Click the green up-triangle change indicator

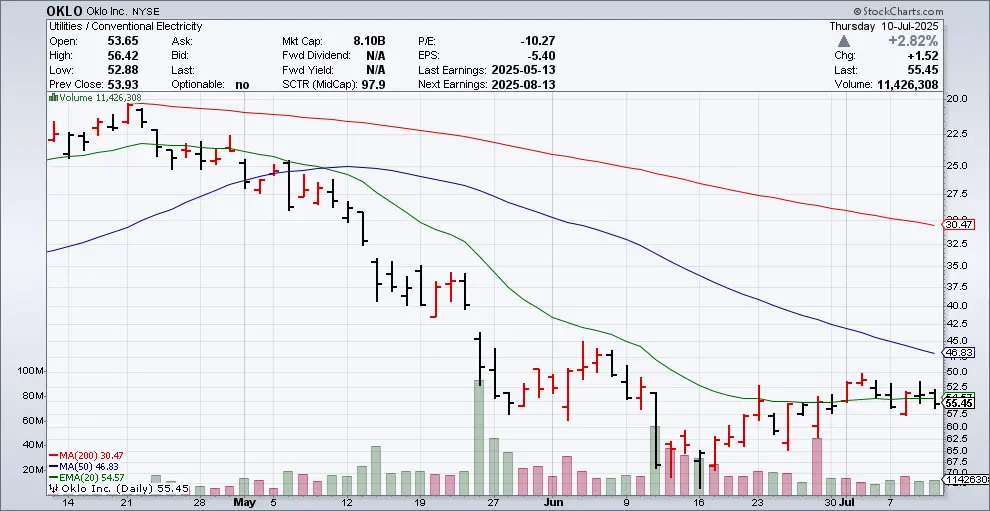844,41
